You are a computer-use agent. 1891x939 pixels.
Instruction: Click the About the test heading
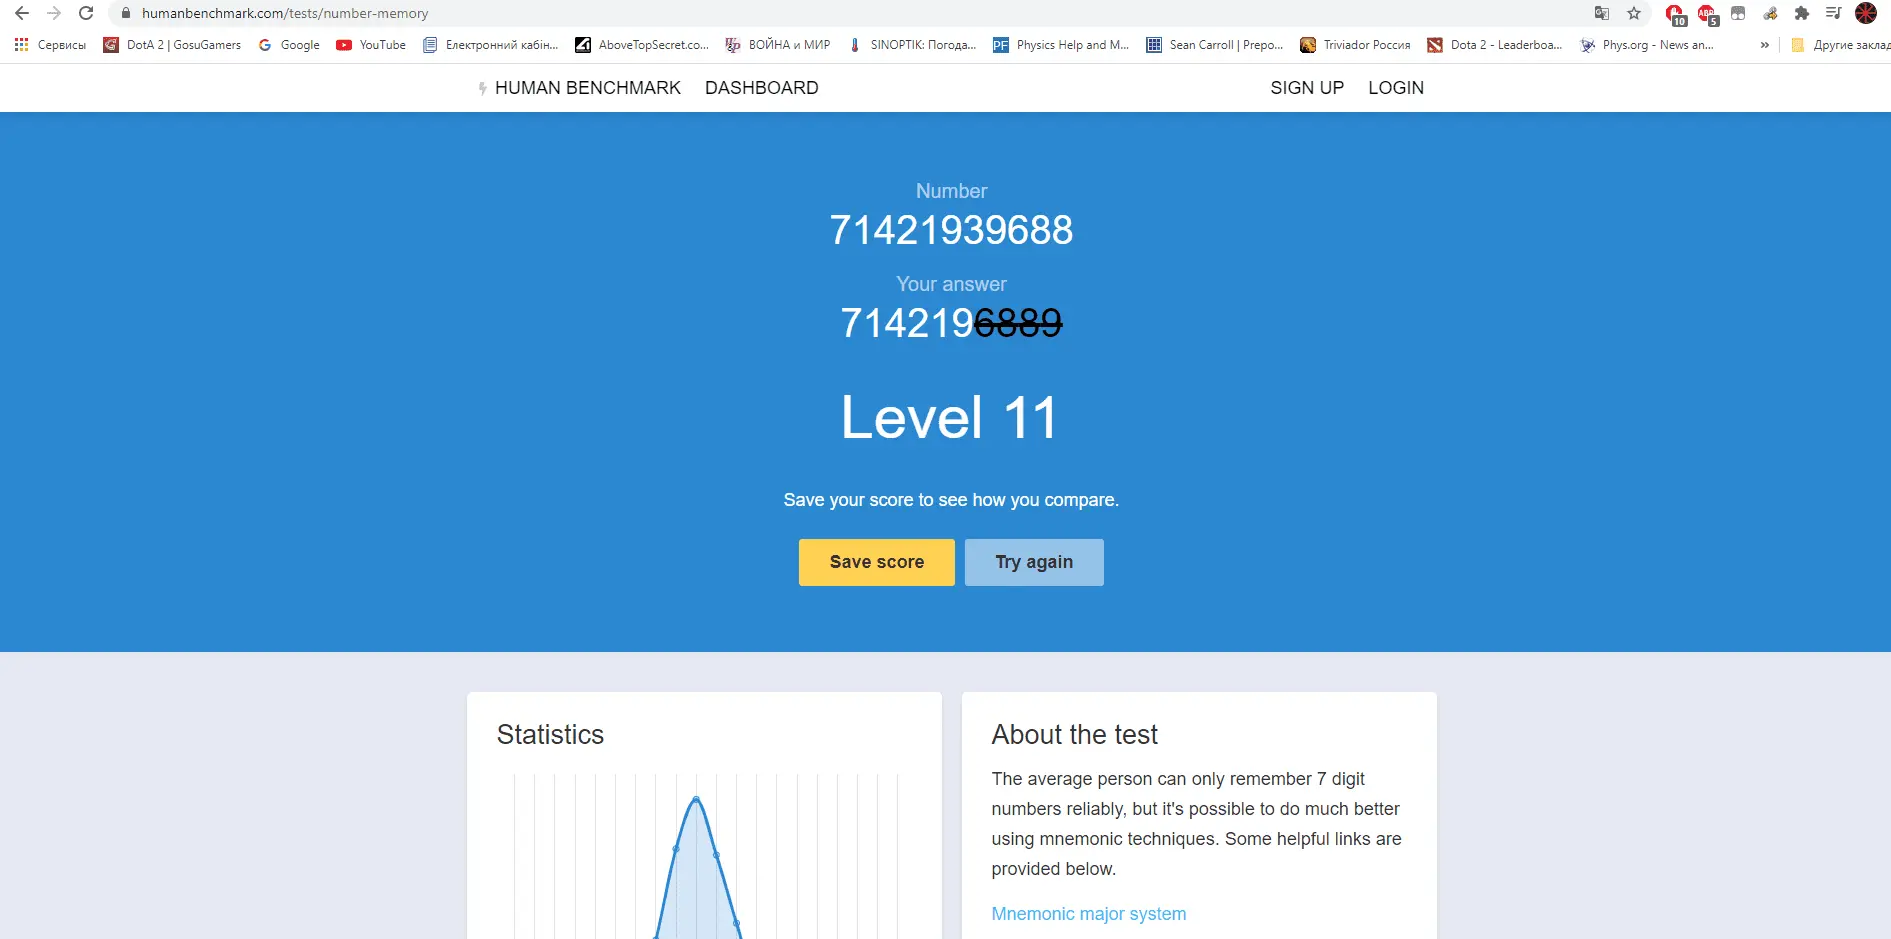1075,735
